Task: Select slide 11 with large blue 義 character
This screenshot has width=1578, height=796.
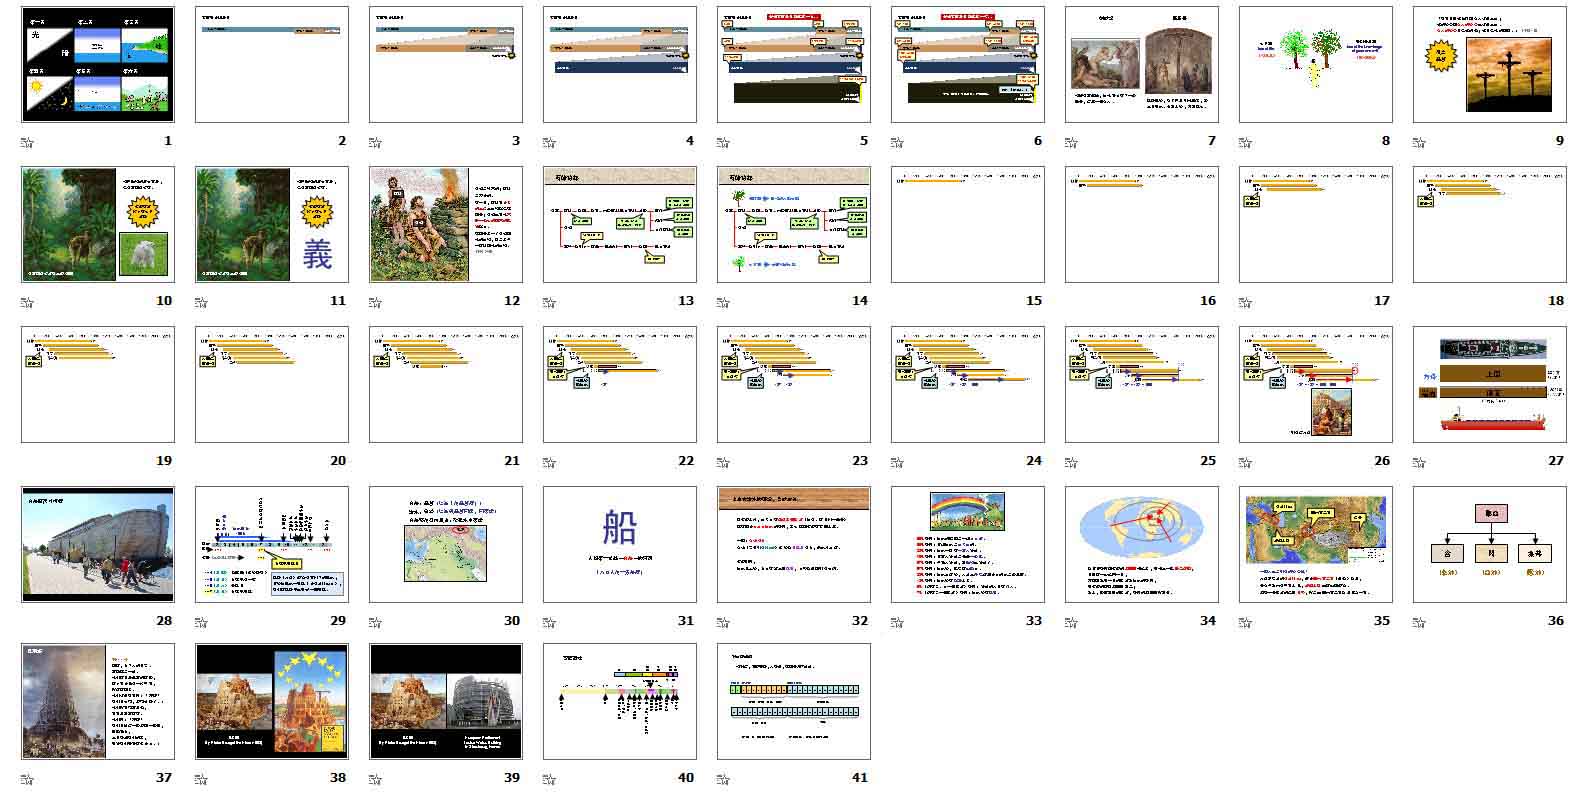Action: click(x=271, y=224)
